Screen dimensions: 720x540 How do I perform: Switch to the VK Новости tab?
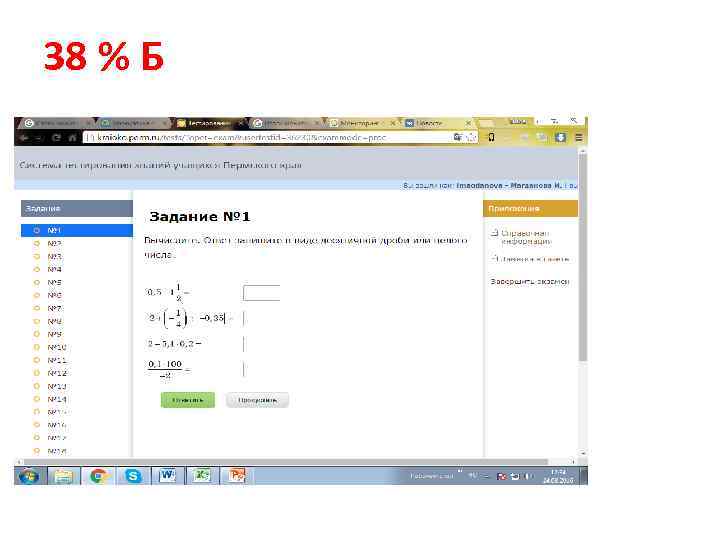pyautogui.click(x=437, y=123)
